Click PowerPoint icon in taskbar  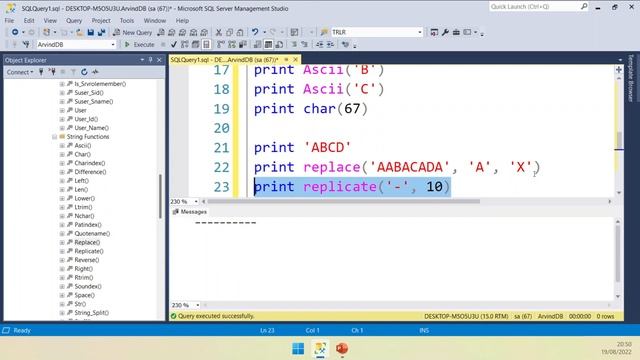click(x=342, y=349)
